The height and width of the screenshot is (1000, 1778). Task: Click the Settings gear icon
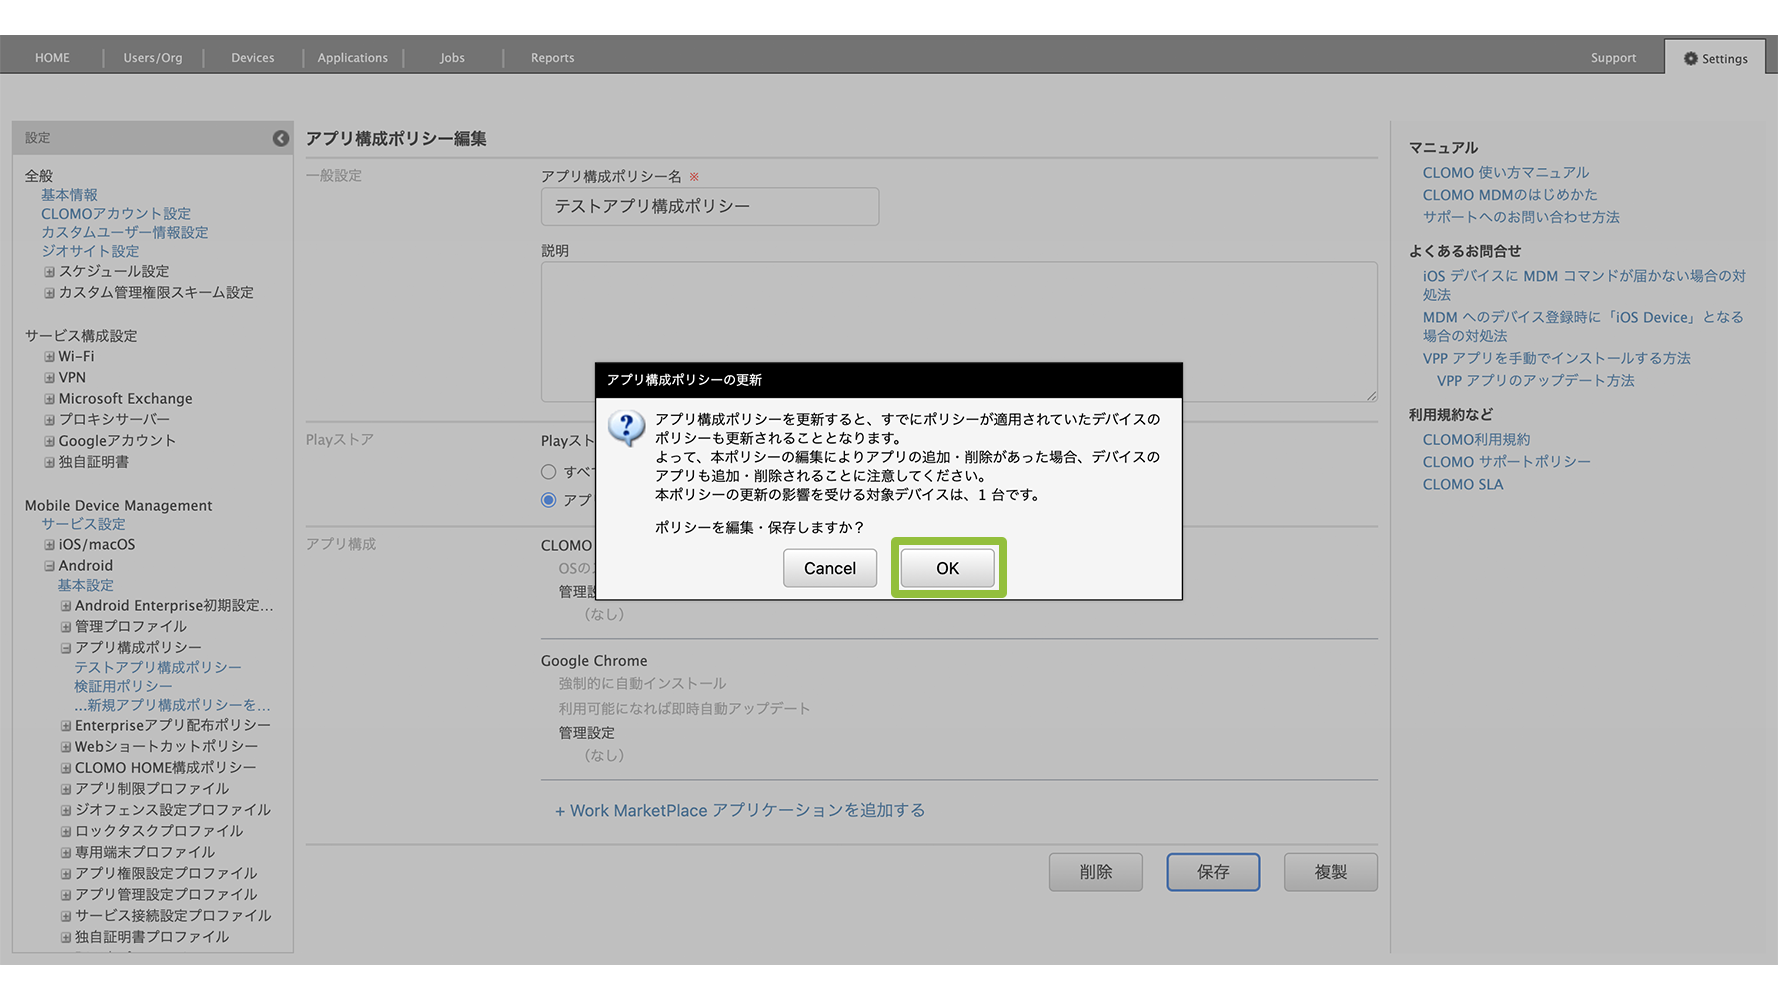tap(1690, 59)
